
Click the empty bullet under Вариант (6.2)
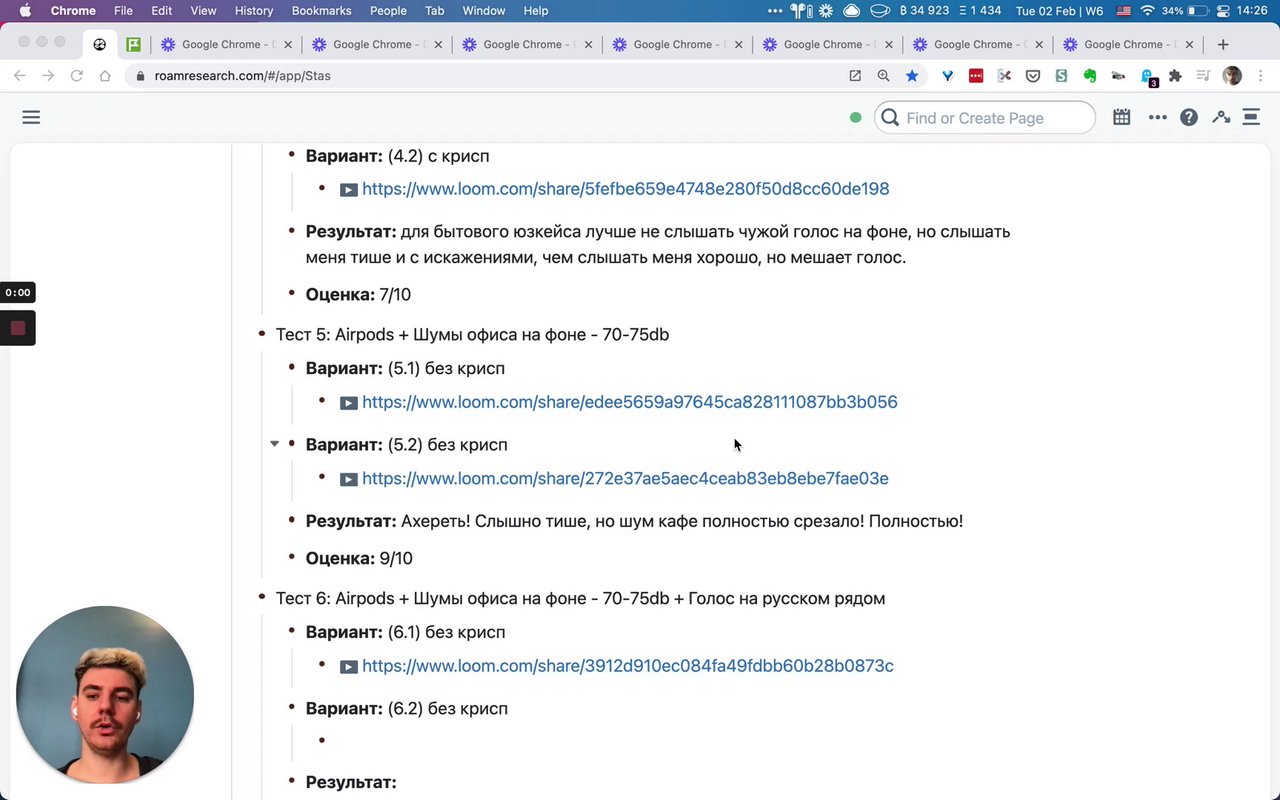(322, 740)
